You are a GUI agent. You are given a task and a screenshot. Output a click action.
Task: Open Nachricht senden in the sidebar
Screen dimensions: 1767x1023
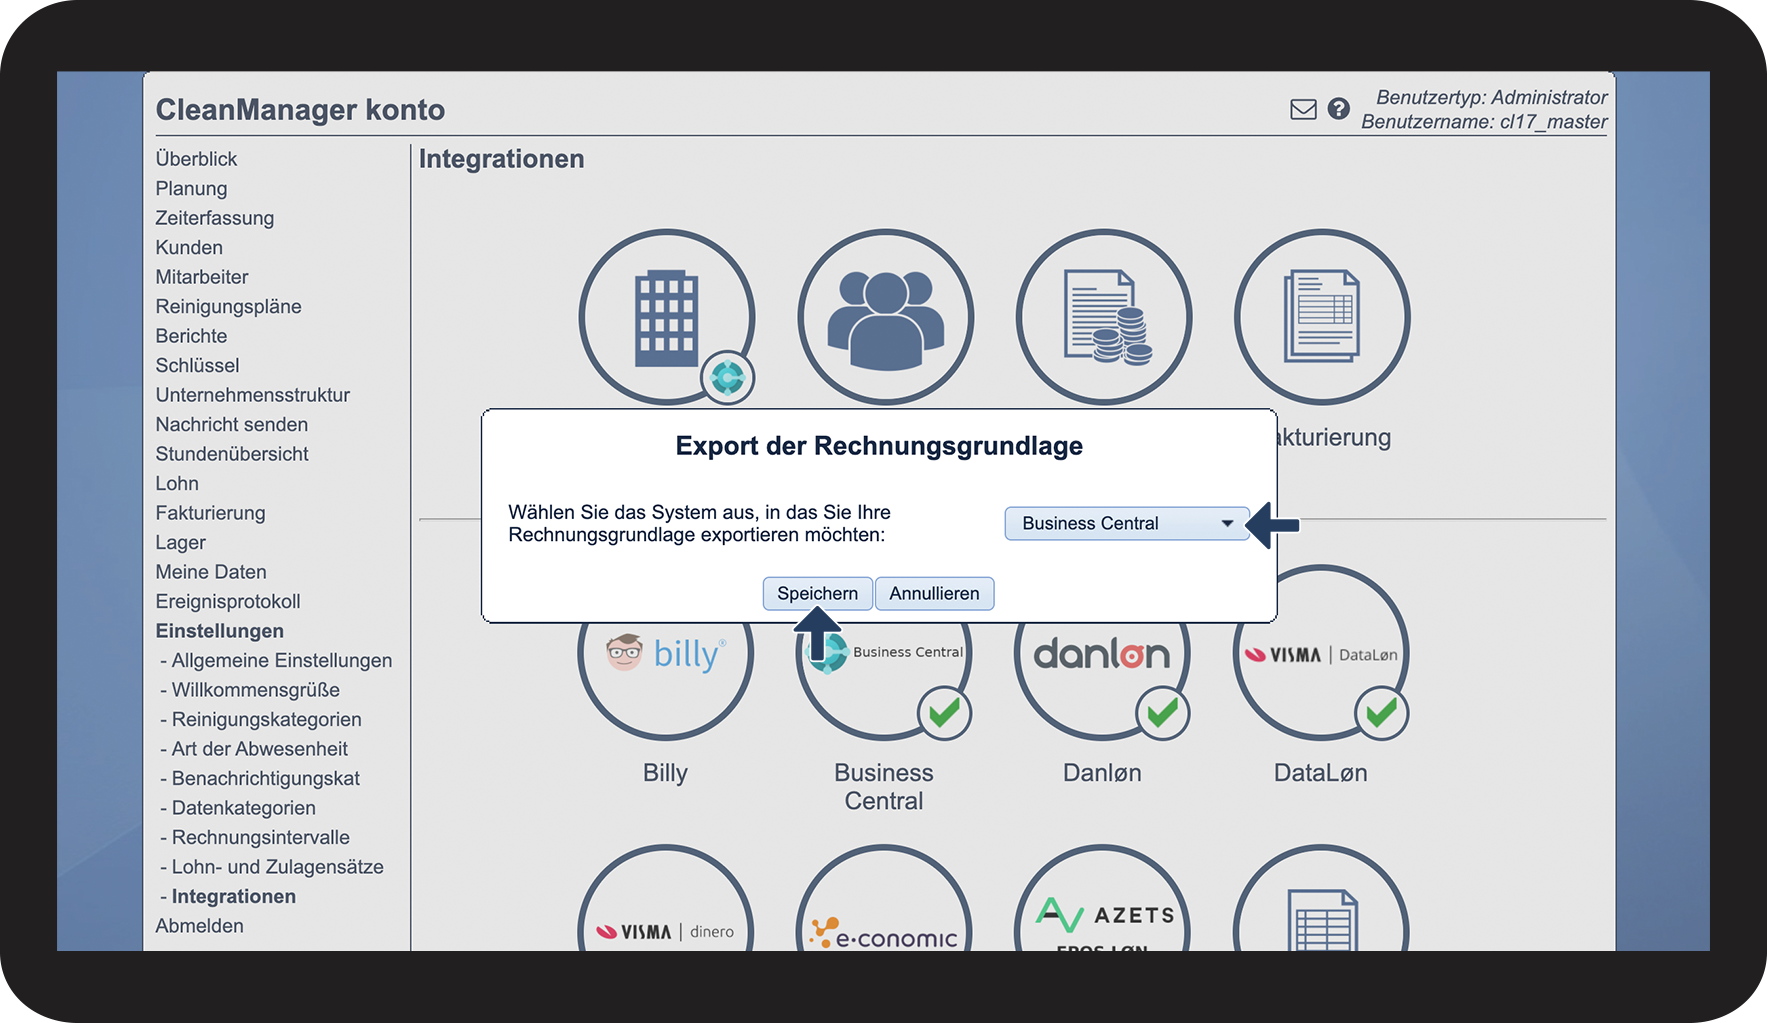tap(231, 424)
